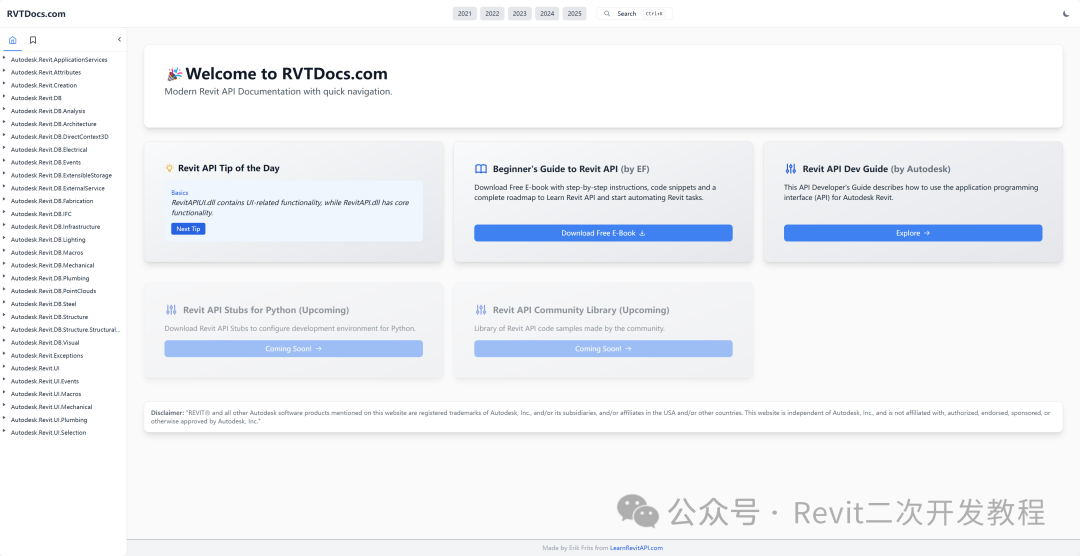Click the search magnifier icon
The width and height of the screenshot is (1080, 556).
coord(608,14)
